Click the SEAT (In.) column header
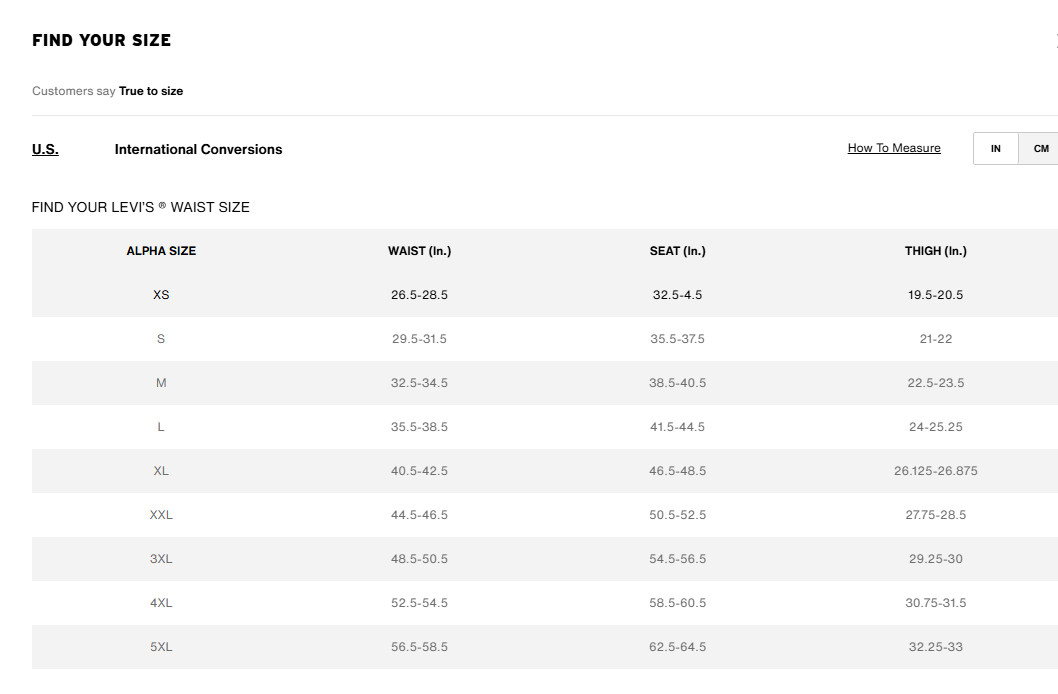1058x694 pixels. [677, 251]
